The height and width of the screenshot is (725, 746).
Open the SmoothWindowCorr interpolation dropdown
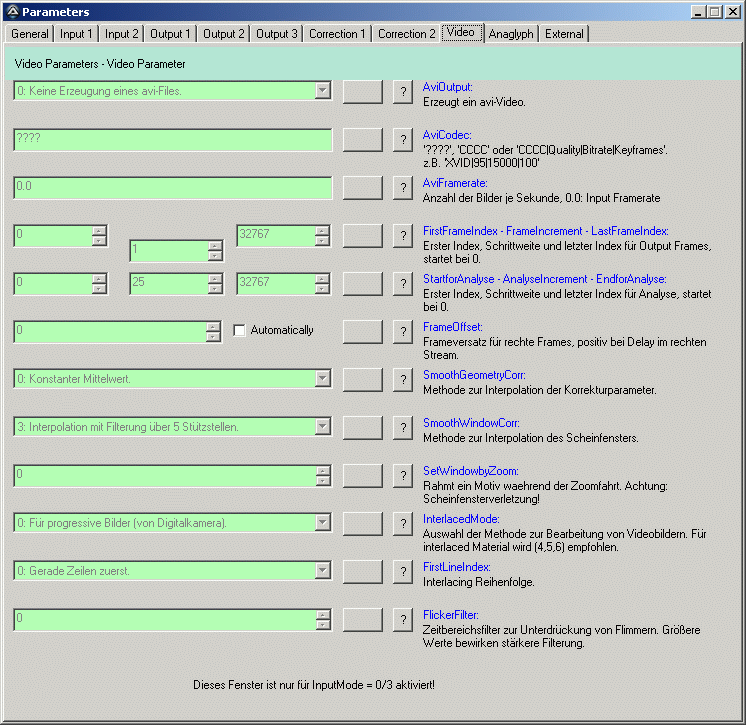(322, 427)
